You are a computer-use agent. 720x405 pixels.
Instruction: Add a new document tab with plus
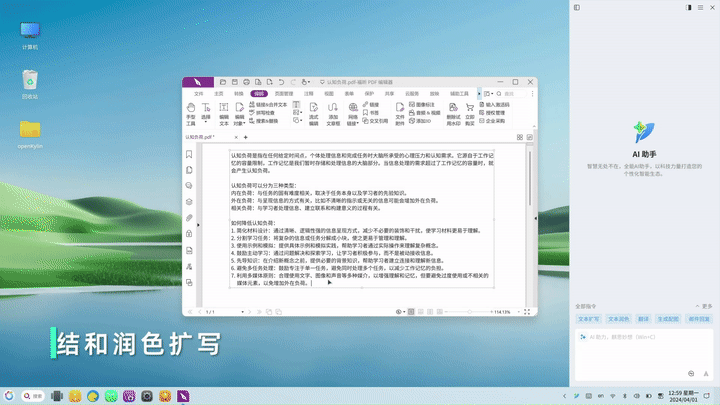[246, 137]
